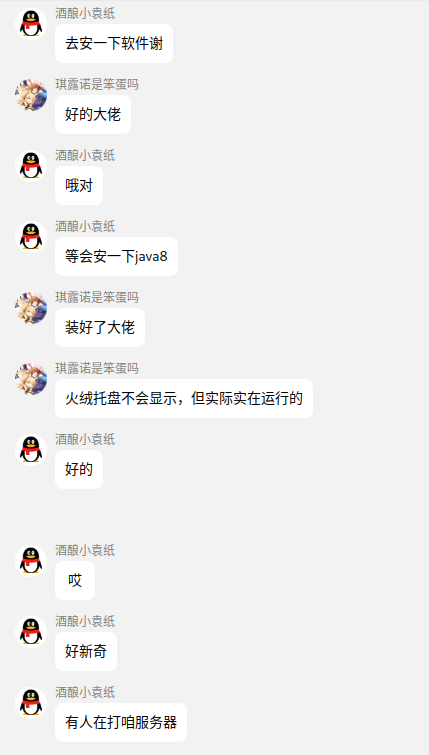
Task: Select the "好的大佬" message bubble
Action: click(93, 115)
